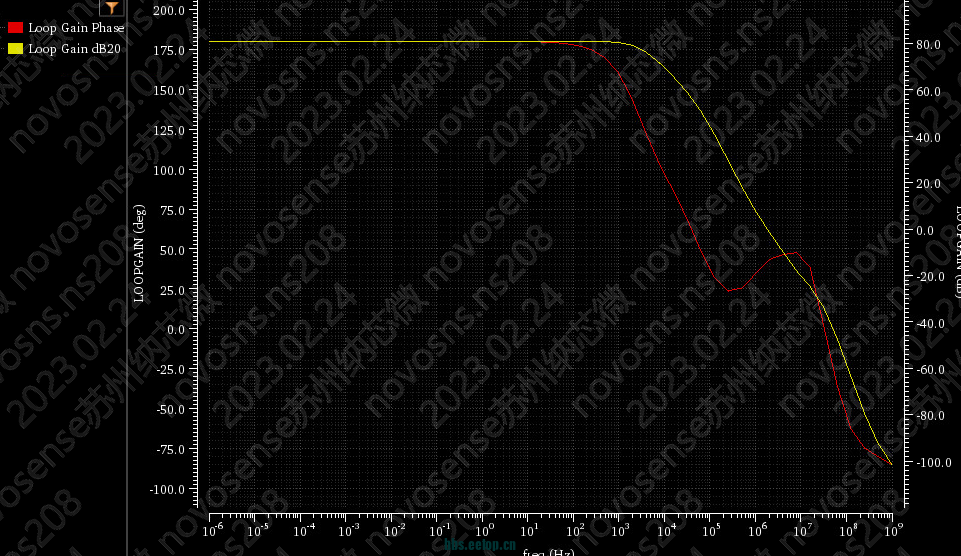Click the 0.0 tick on left axis
The image size is (961, 556).
pos(175,329)
